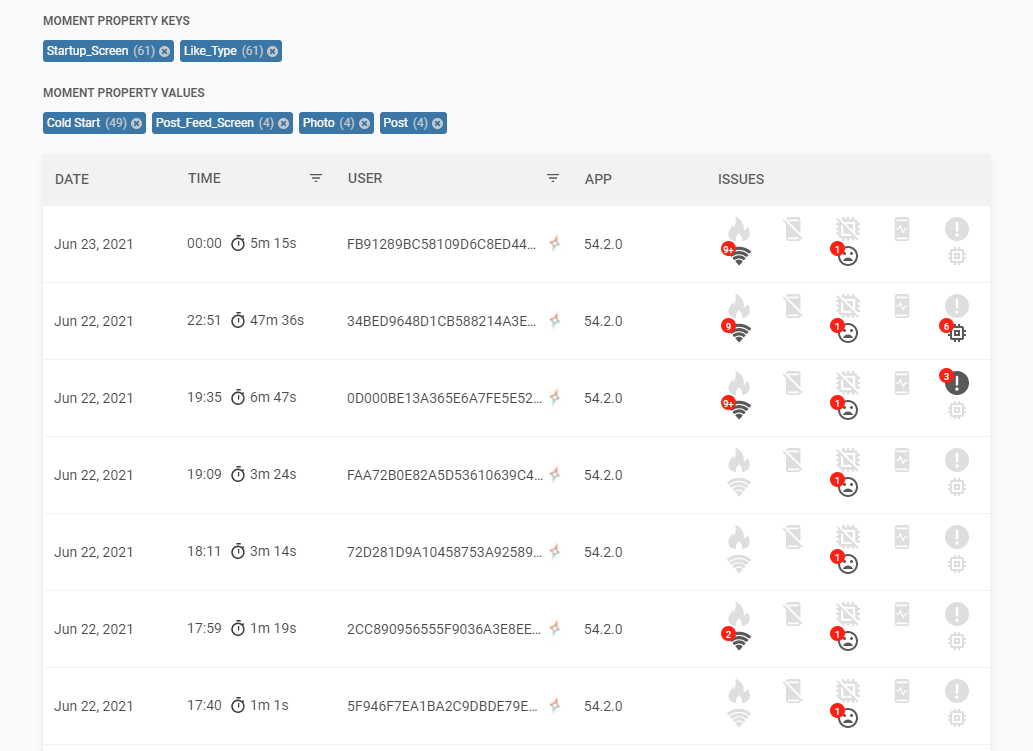The width and height of the screenshot is (1033, 751).
Task: Select the Cold Start (49) value chip label
Action: tap(86, 123)
